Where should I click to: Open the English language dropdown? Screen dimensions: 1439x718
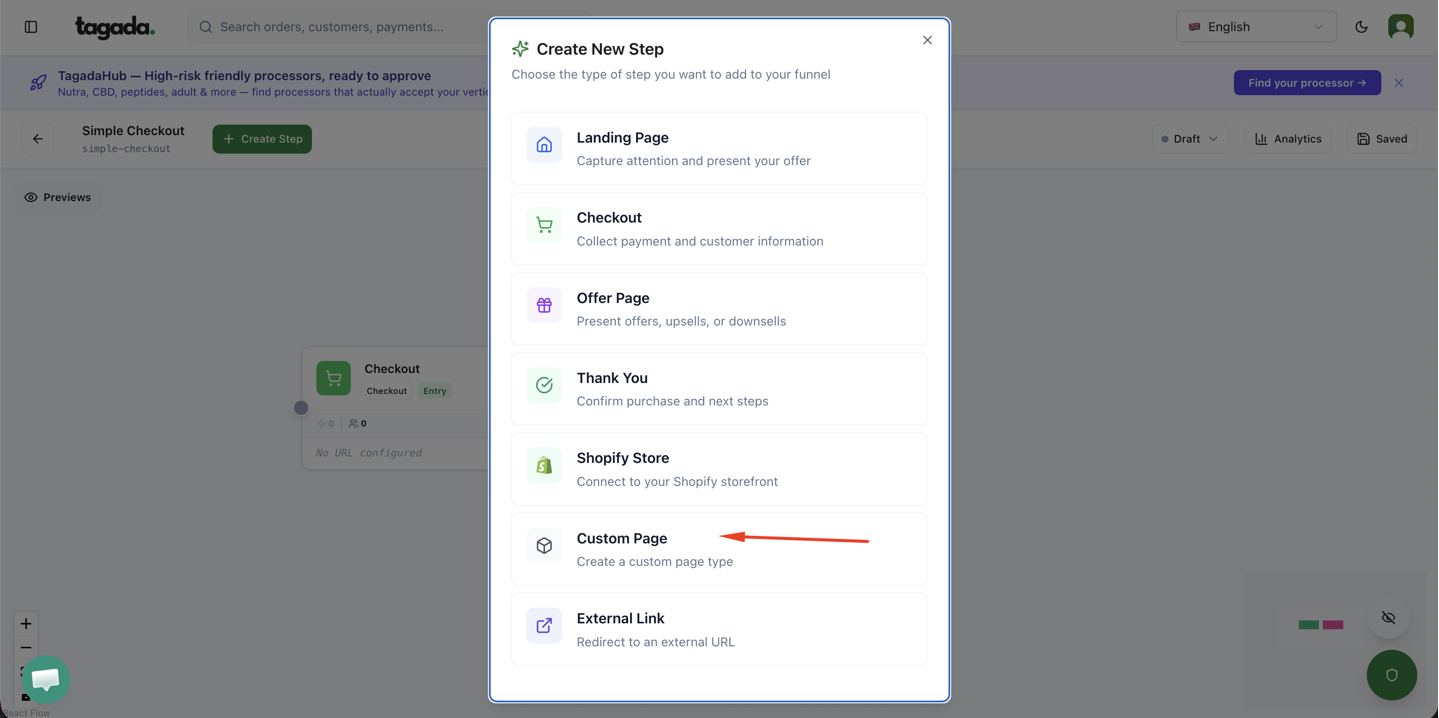[1256, 27]
